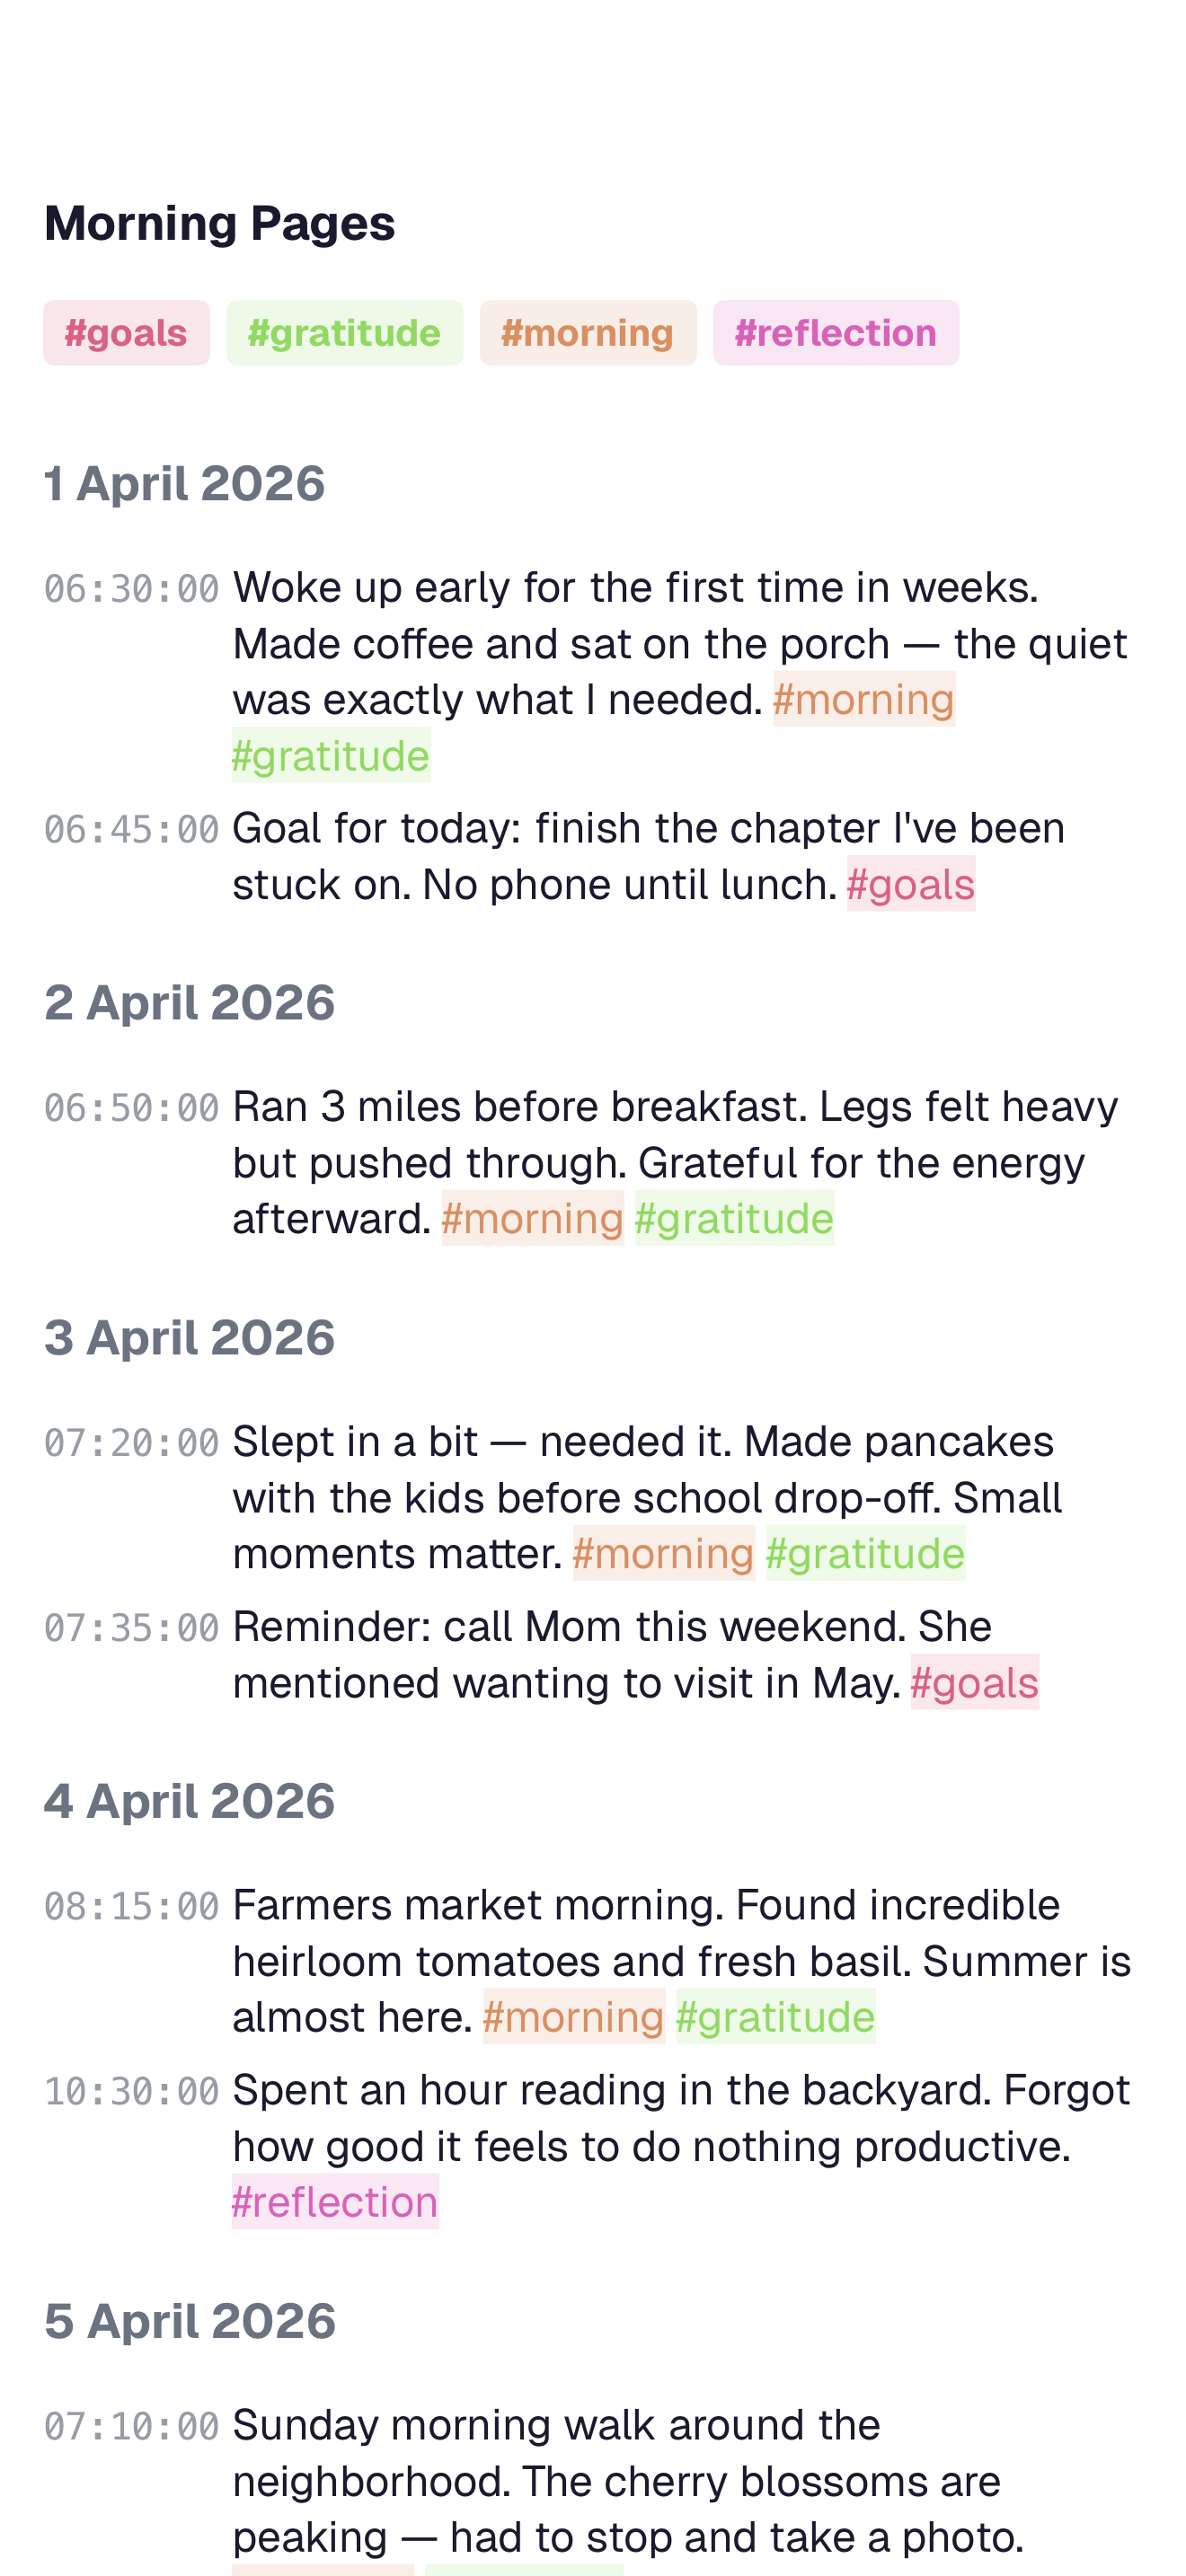Collapse the 1 April 2026 section
Viewport: 1186px width, 2576px height.
(184, 483)
